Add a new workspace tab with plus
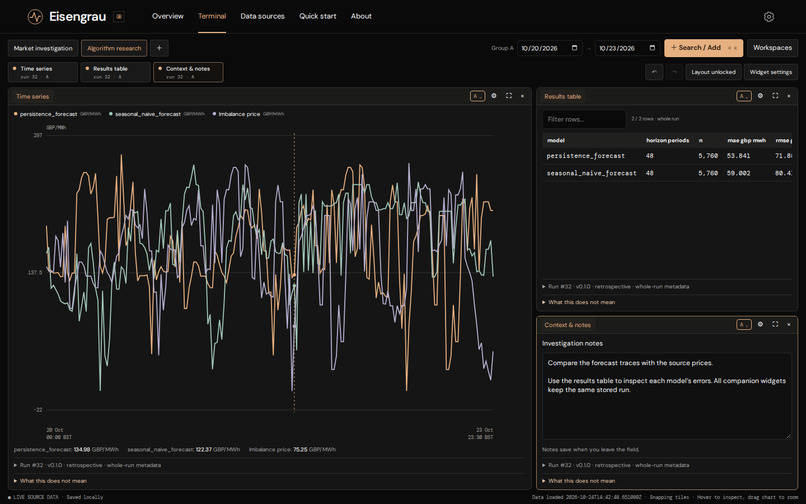 tap(159, 48)
